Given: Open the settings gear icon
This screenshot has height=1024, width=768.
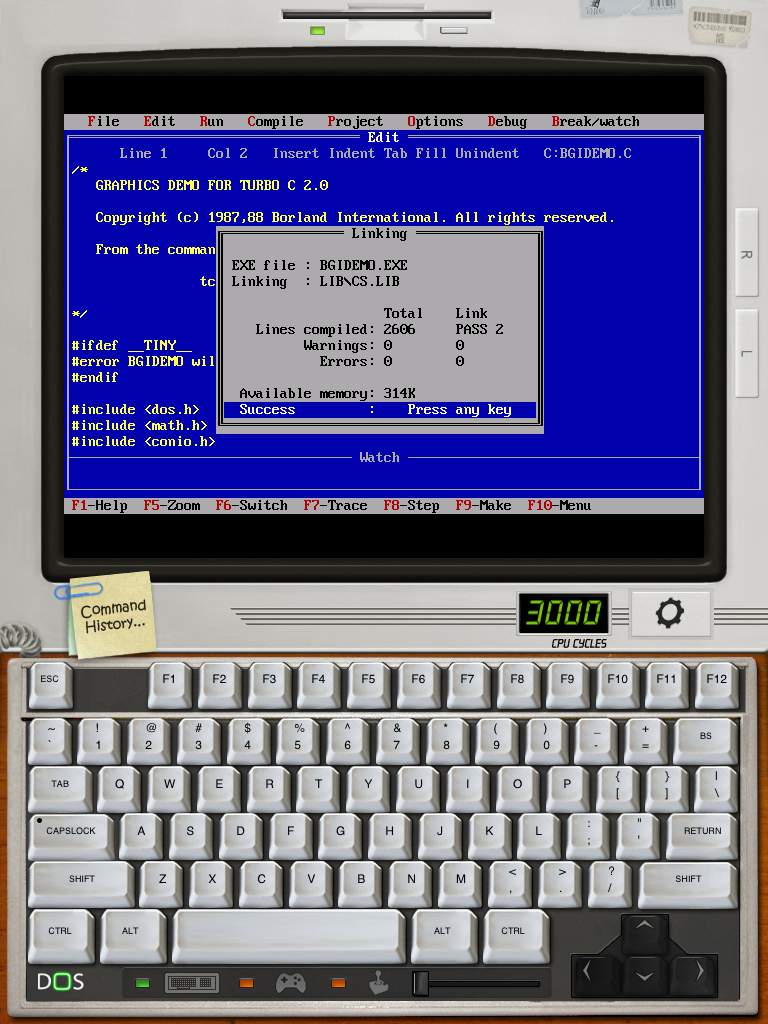Looking at the screenshot, I should 670,614.
